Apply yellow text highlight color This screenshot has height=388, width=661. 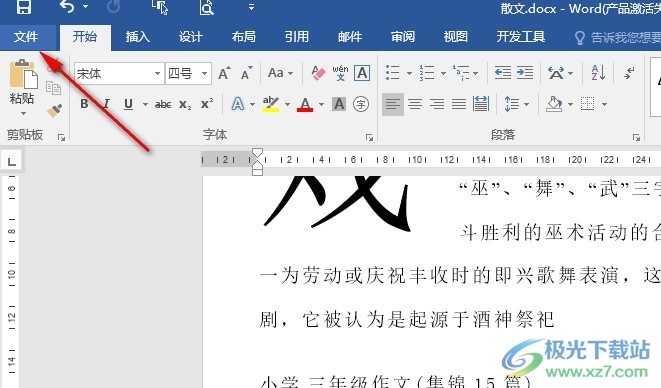click(271, 104)
